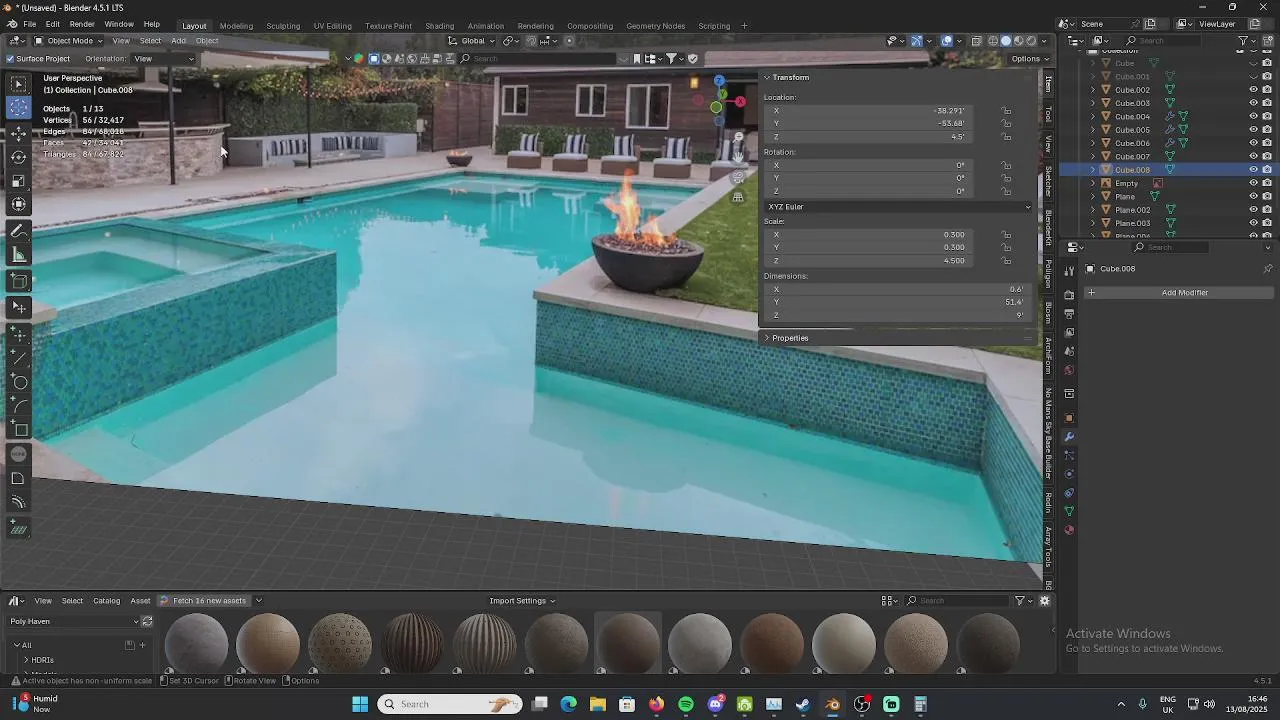The width and height of the screenshot is (1280, 720).
Task: Pick the Move tool
Action: [19, 133]
